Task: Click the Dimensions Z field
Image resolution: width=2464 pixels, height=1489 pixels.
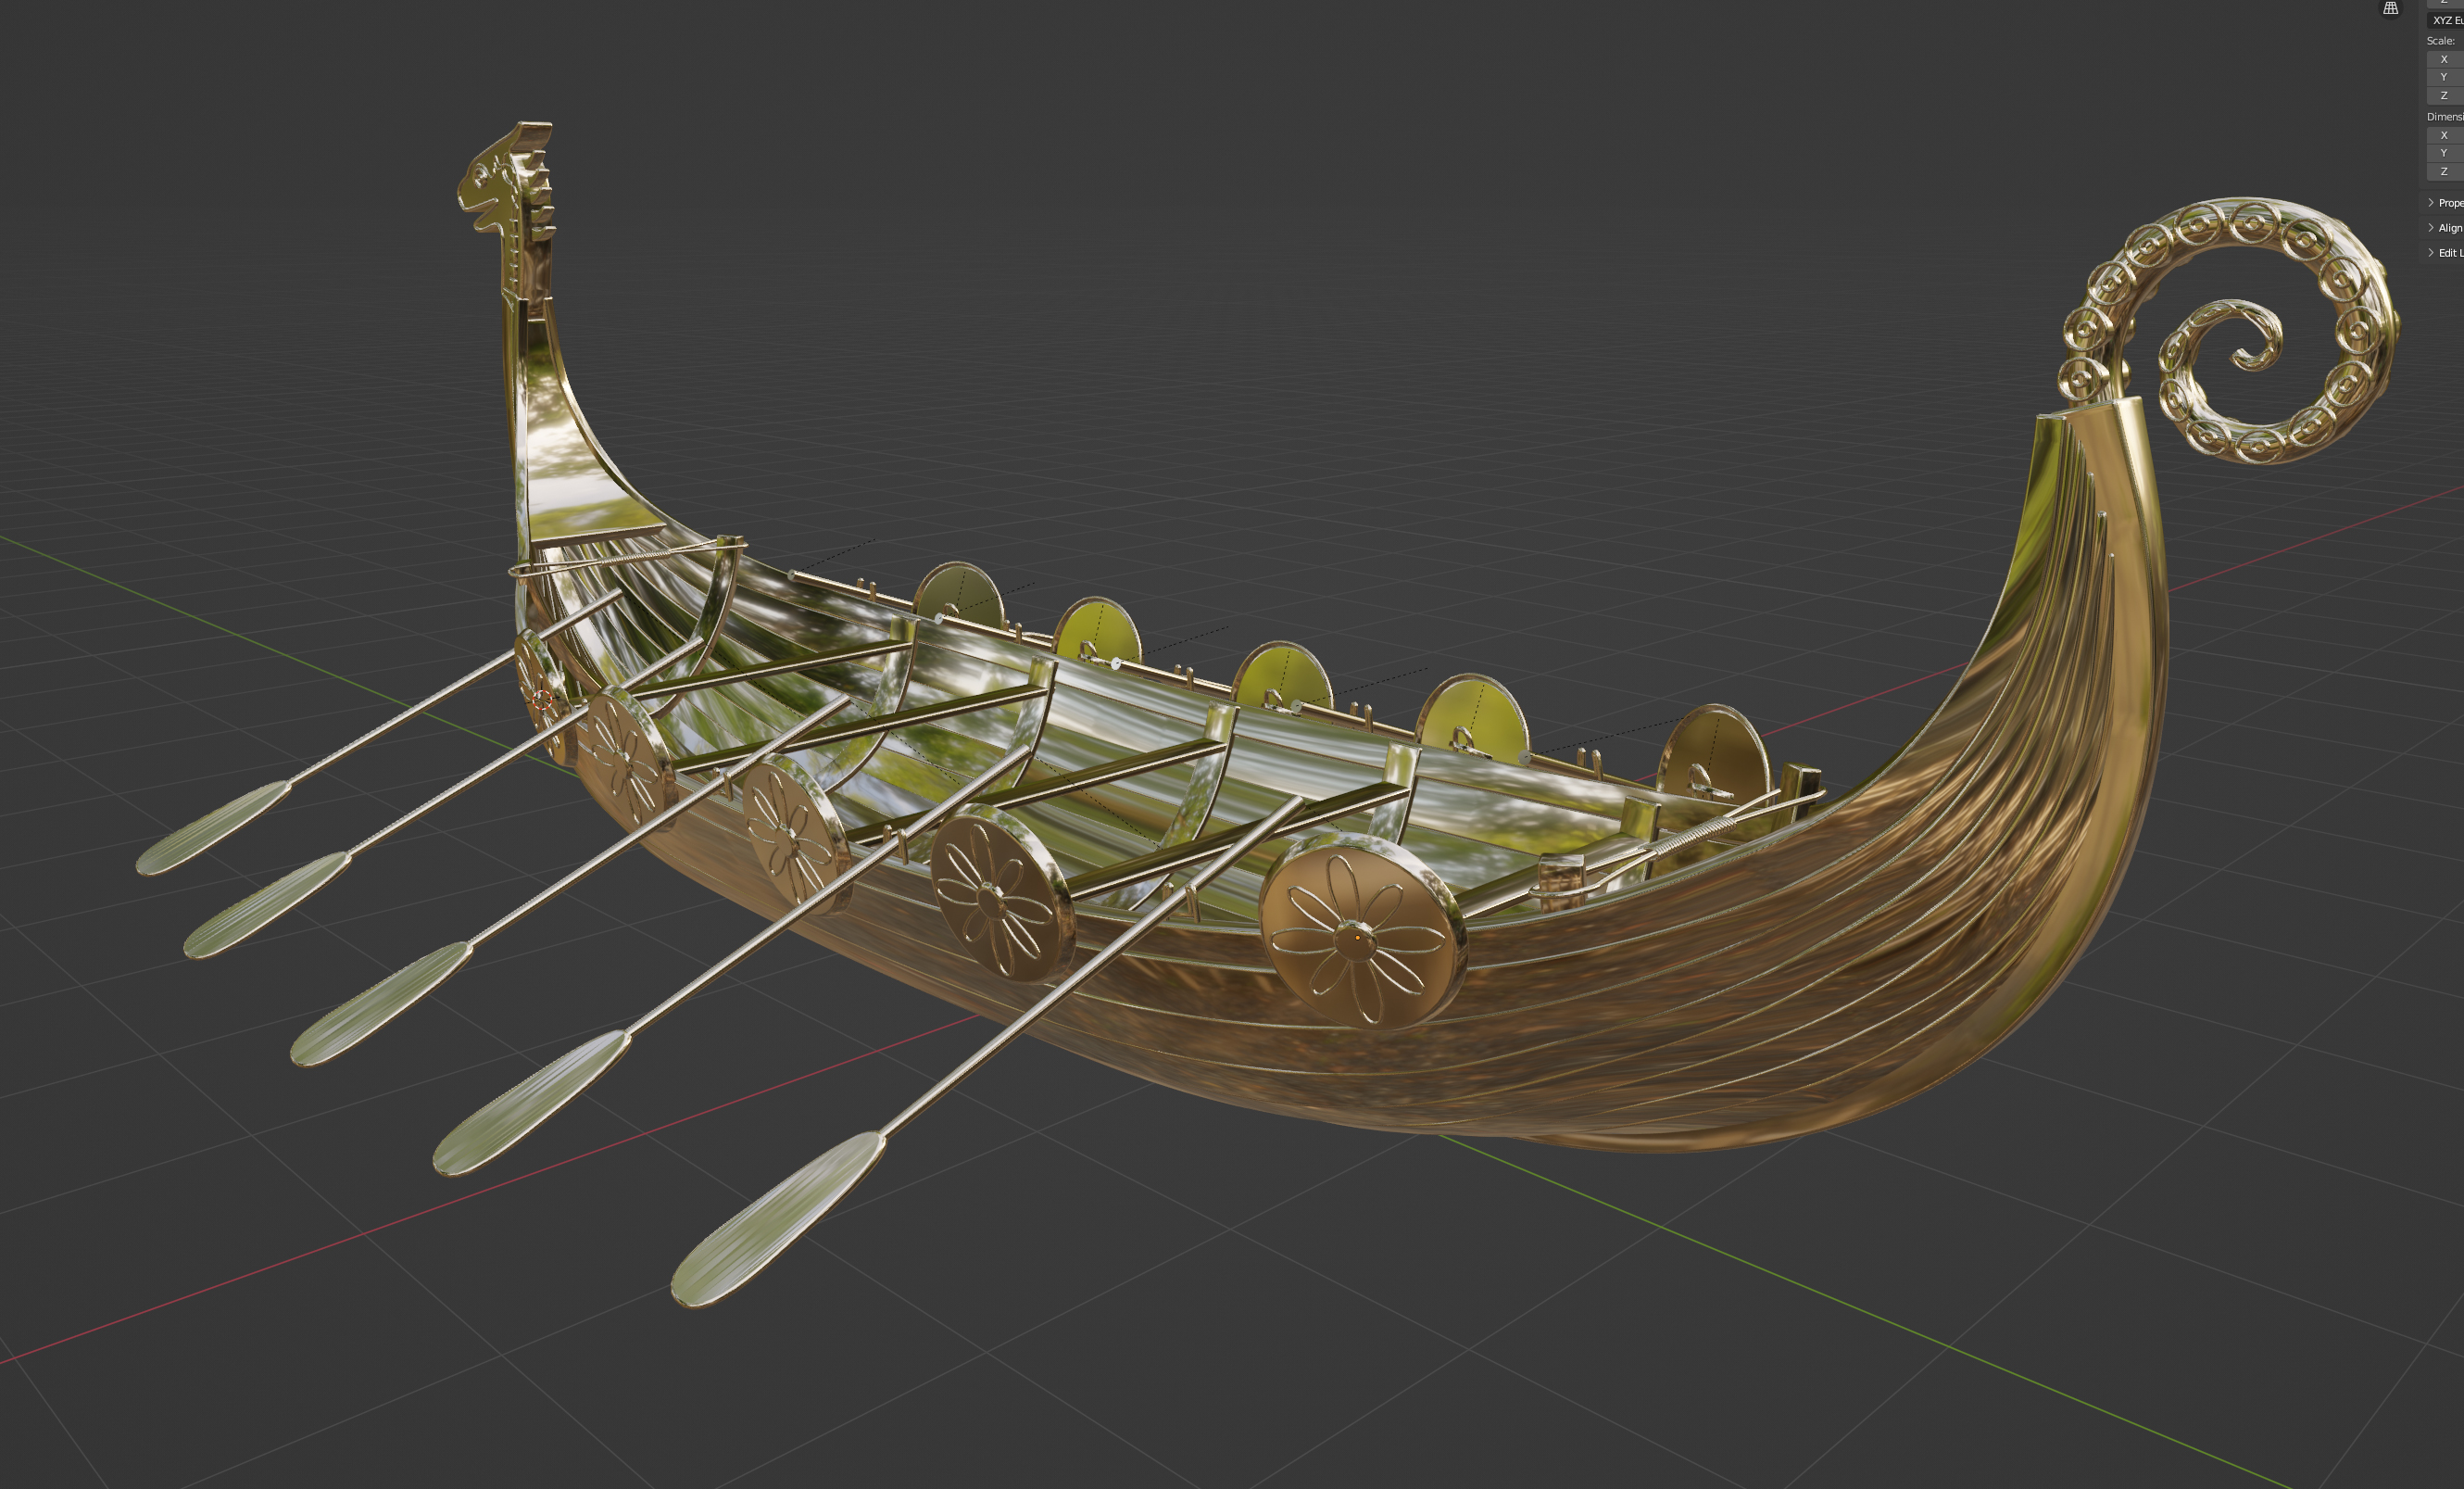Action: [x=2446, y=171]
